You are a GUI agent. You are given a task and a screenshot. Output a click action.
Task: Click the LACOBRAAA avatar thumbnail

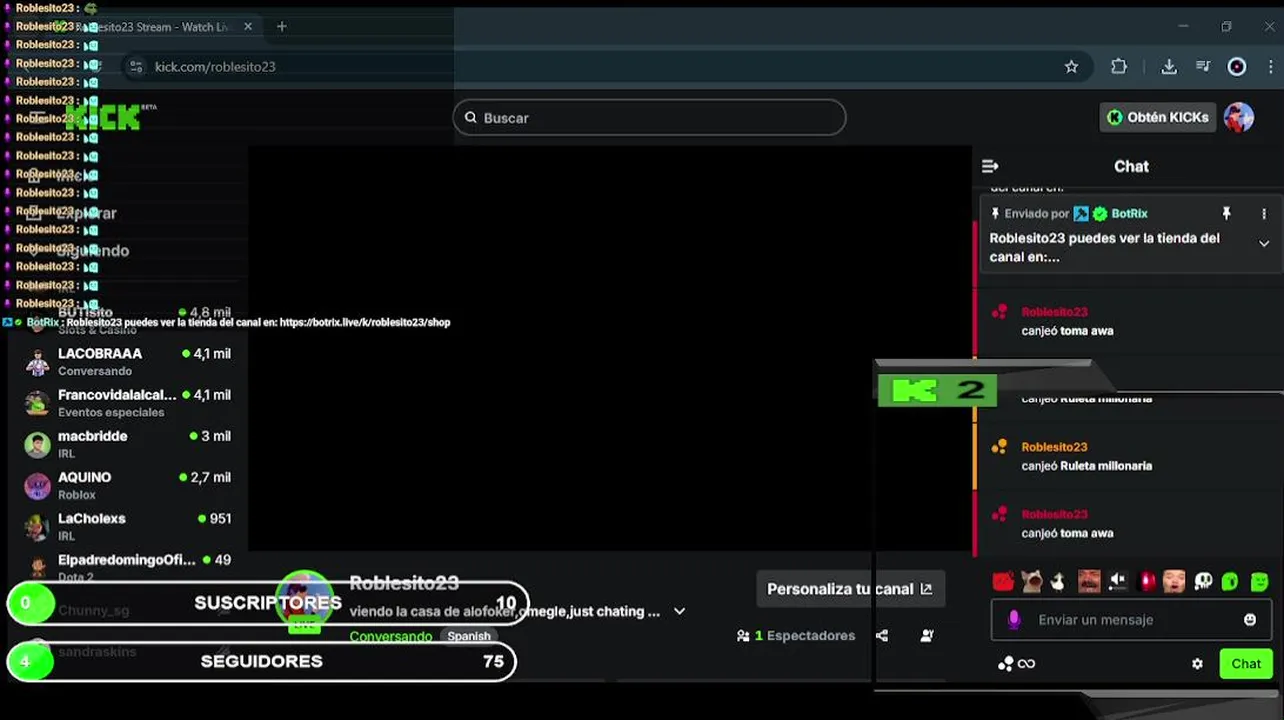pos(37,362)
